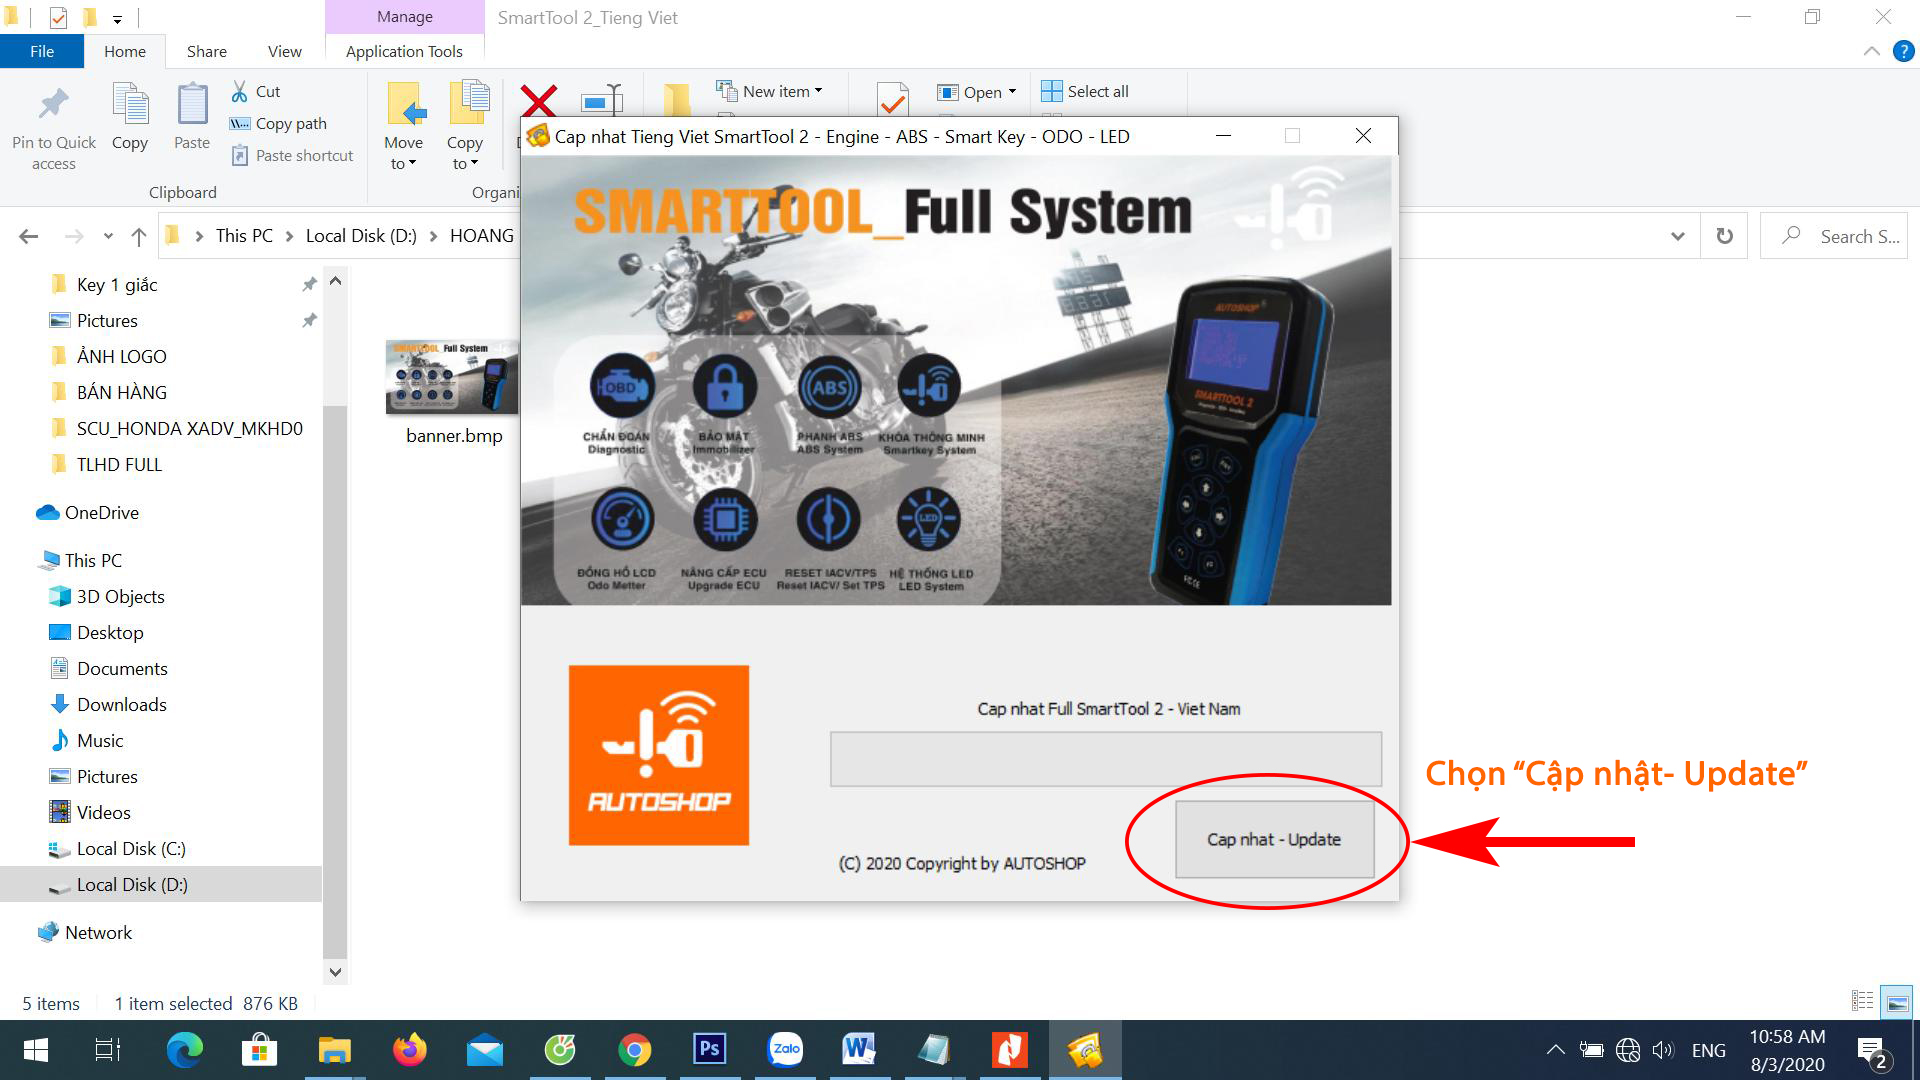This screenshot has width=1920, height=1080.
Task: Select BÁN HÀNG folder in sidebar
Action: pyautogui.click(x=121, y=393)
